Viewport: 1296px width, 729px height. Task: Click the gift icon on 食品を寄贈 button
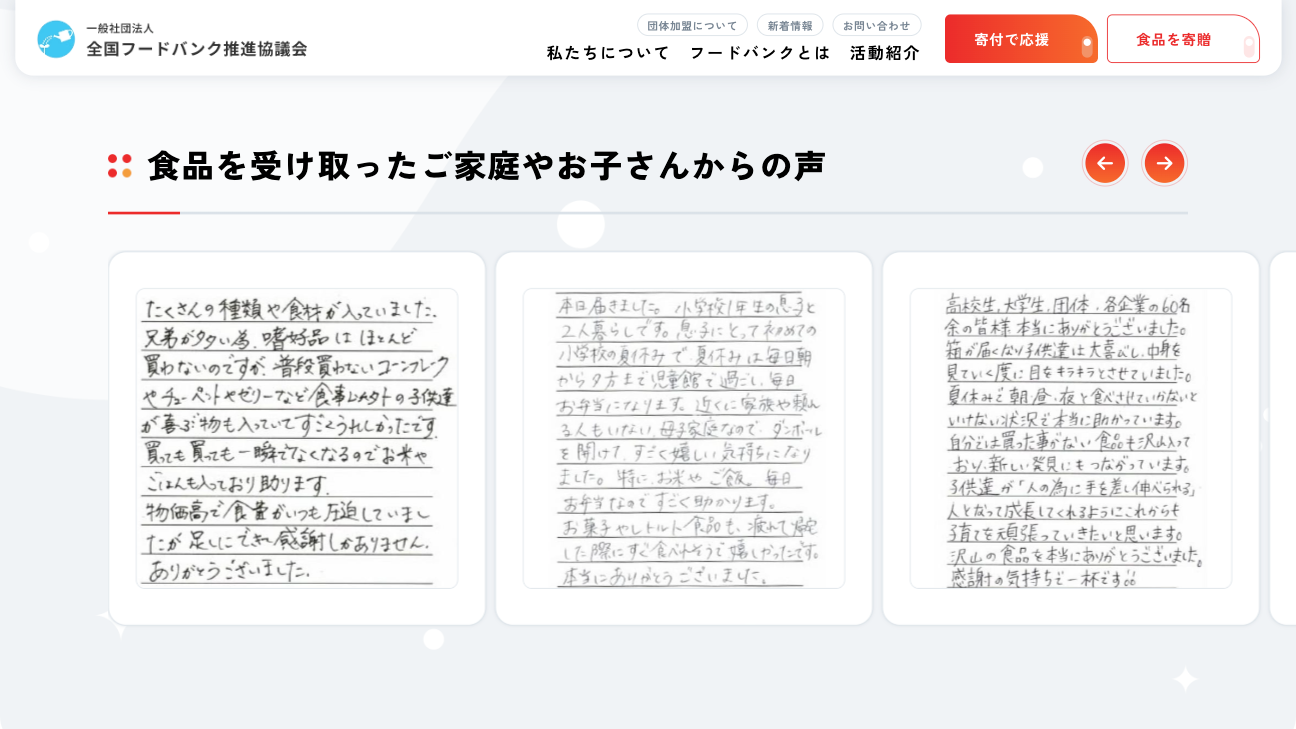click(1247, 45)
